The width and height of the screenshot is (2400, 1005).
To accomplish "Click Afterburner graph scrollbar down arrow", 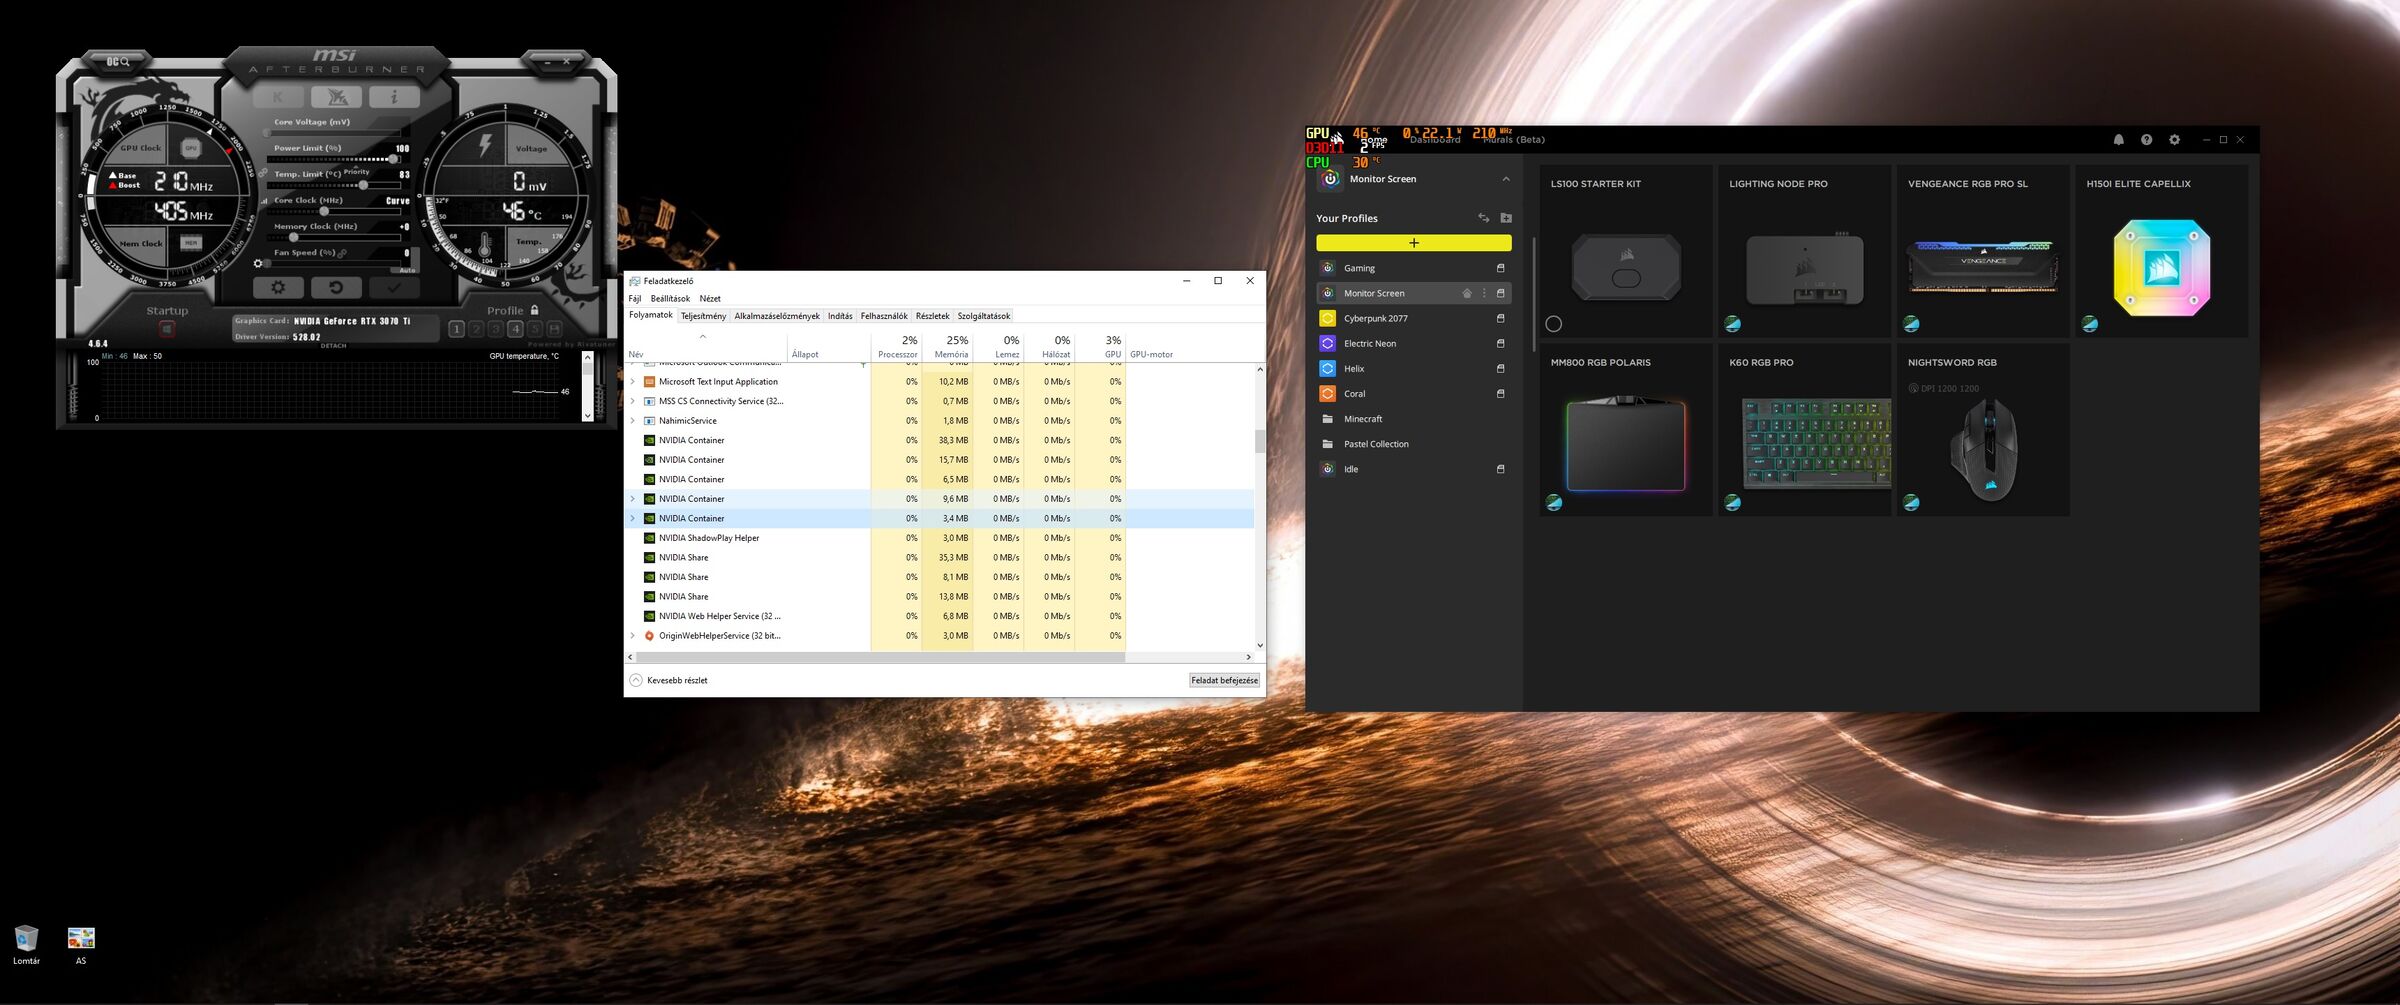I will click(x=587, y=416).
